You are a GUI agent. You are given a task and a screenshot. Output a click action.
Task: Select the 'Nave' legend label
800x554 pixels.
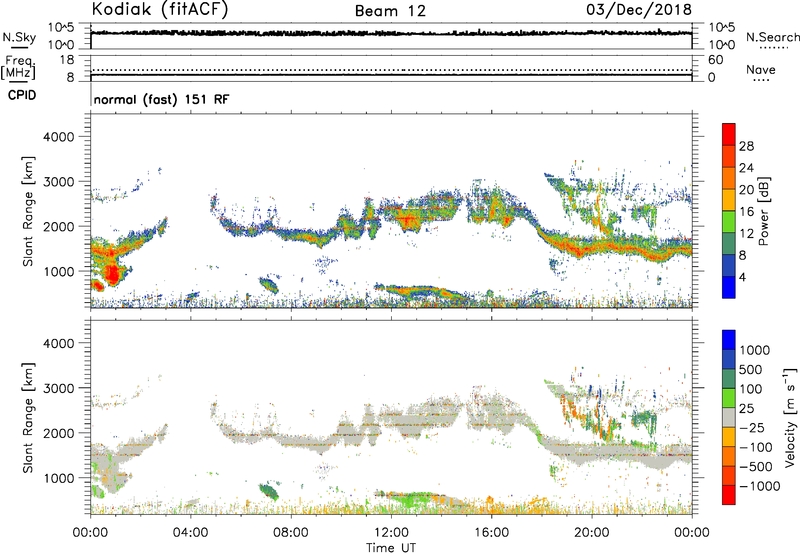761,70
